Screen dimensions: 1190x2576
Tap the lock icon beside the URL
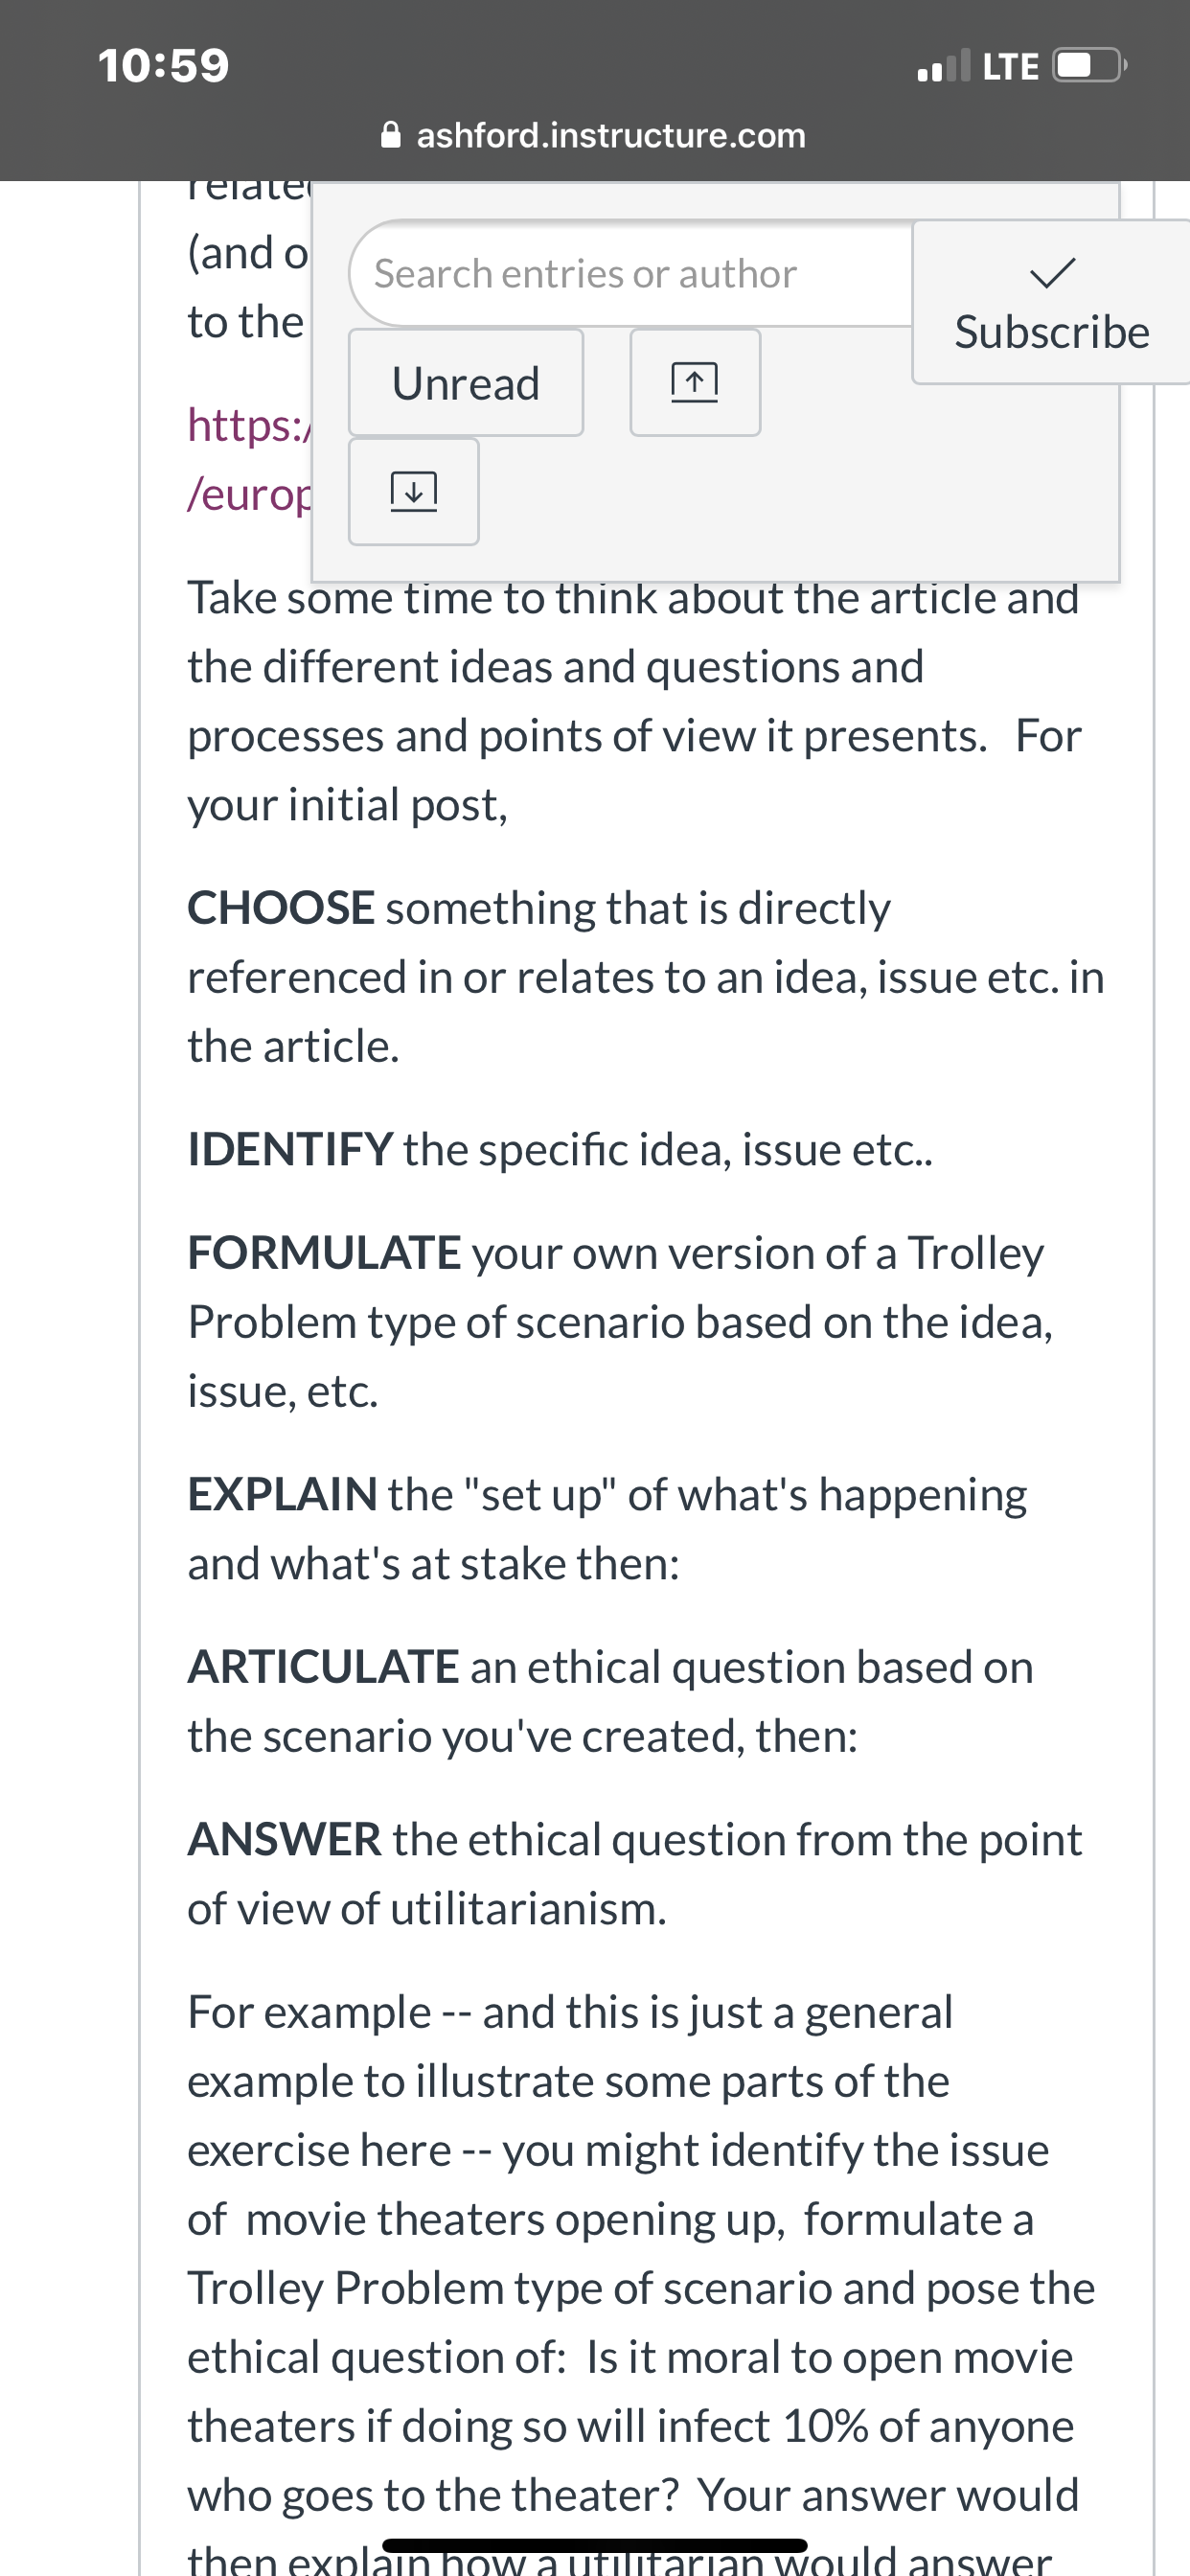point(391,135)
